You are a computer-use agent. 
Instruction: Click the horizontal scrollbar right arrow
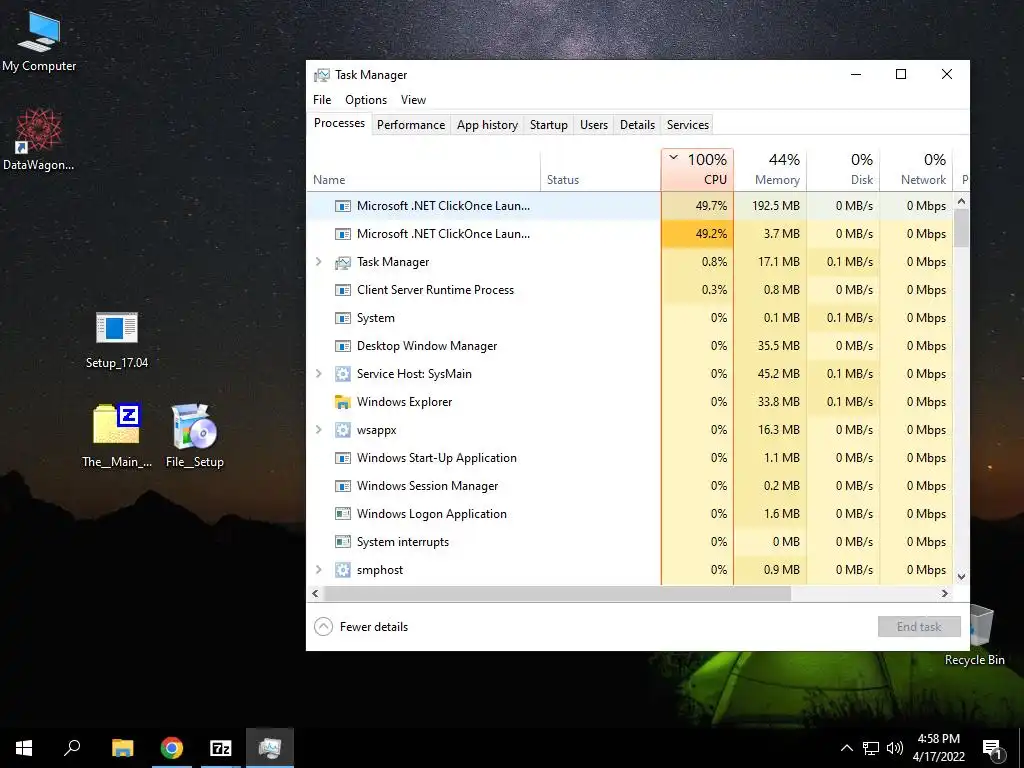tap(944, 594)
